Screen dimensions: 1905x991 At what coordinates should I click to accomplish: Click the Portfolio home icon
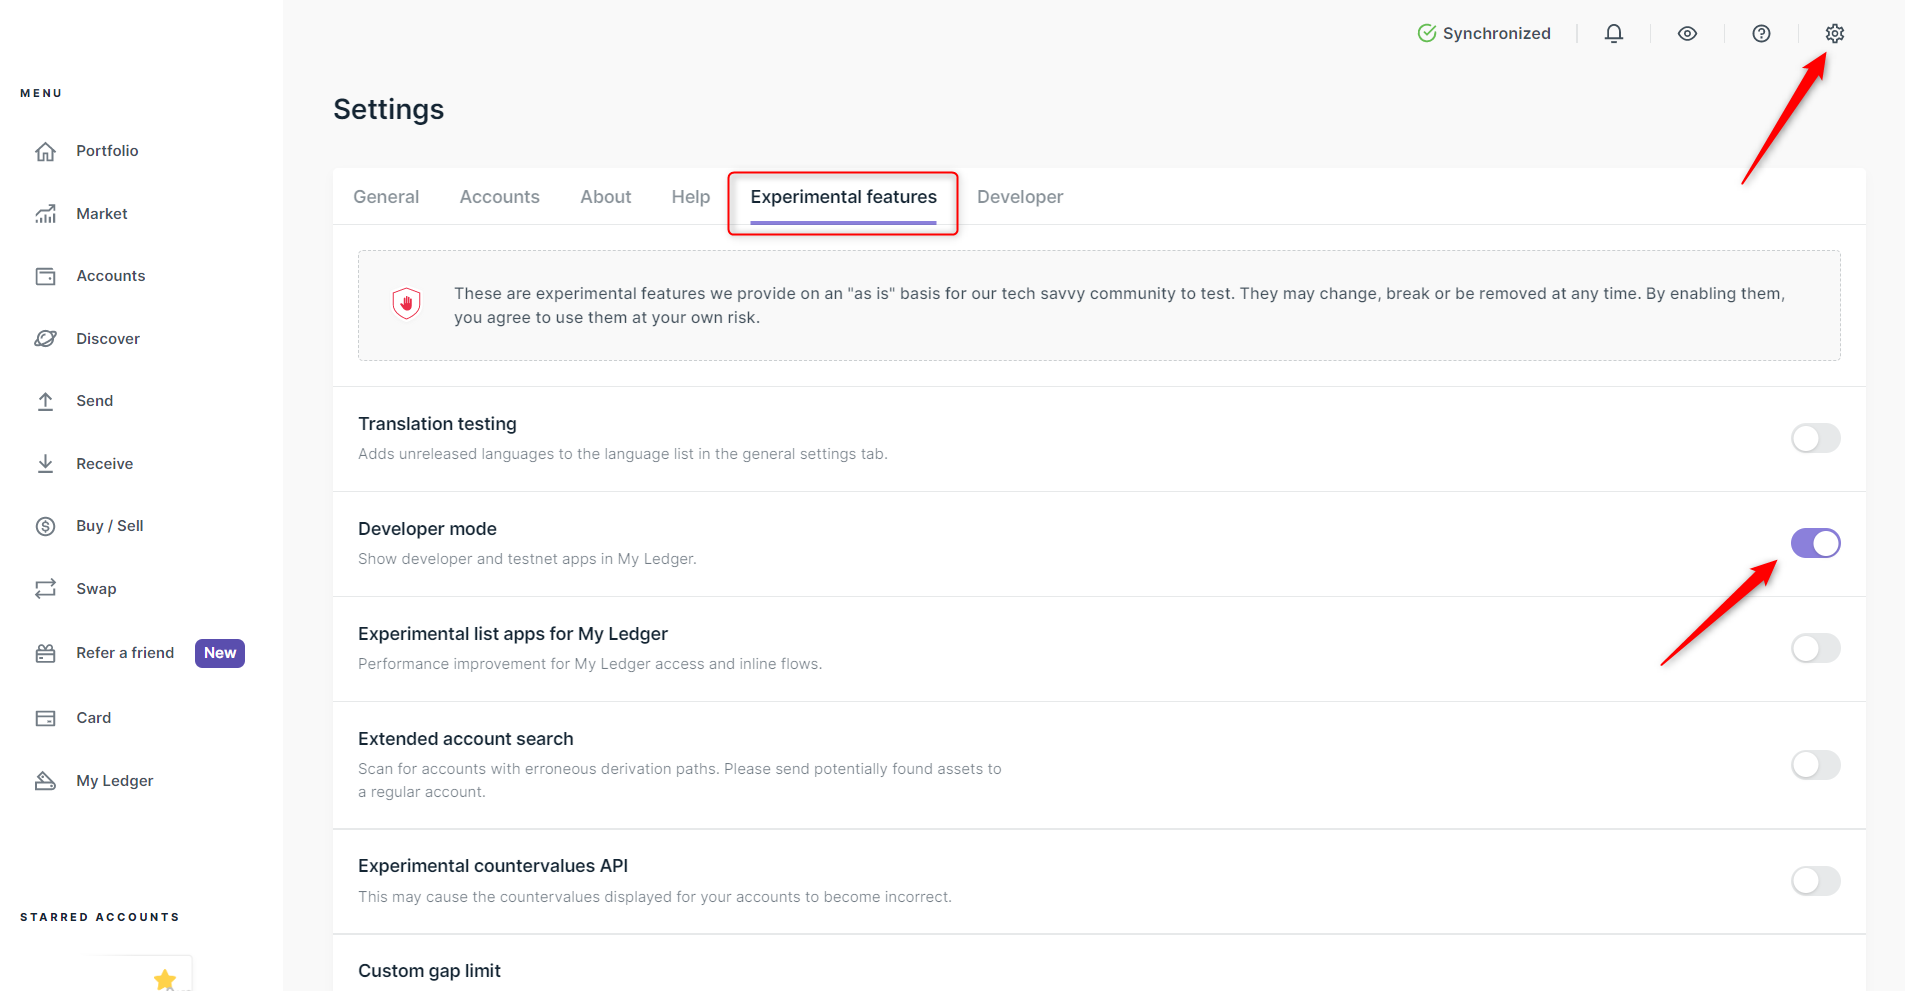45,151
